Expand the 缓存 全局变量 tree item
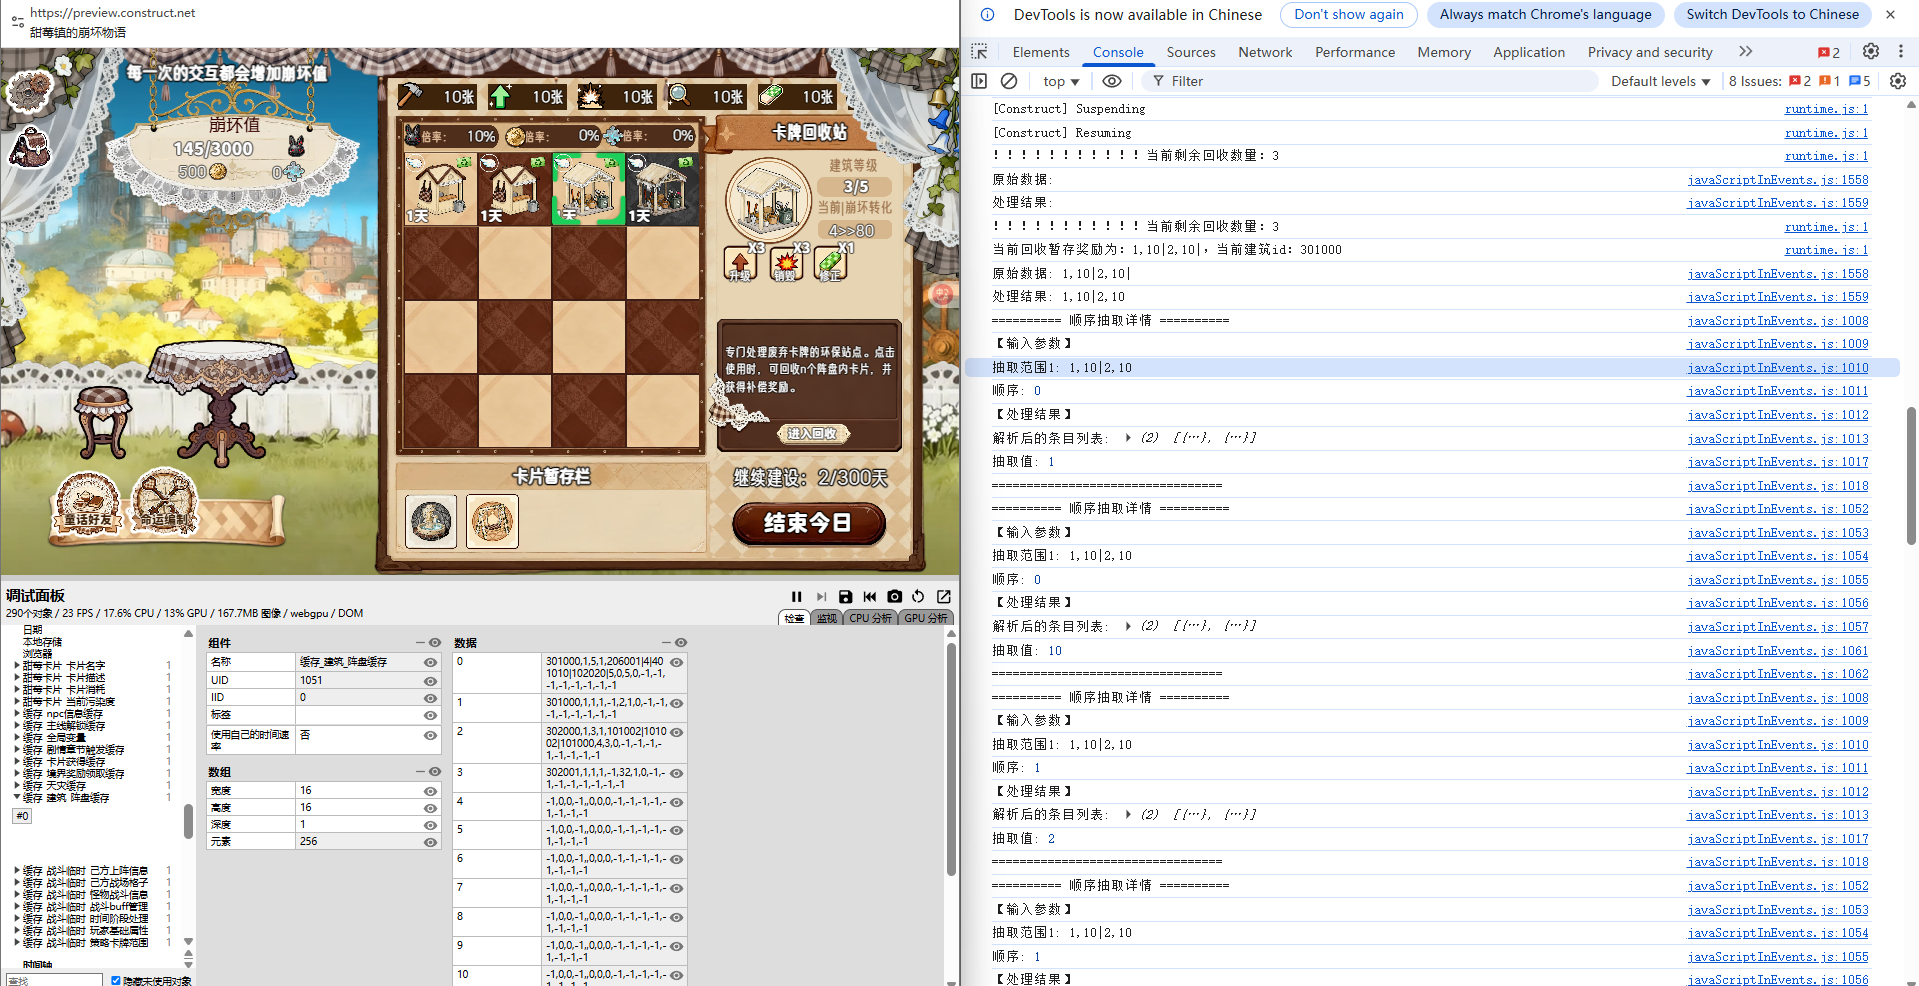This screenshot has width=1919, height=986. (17, 738)
